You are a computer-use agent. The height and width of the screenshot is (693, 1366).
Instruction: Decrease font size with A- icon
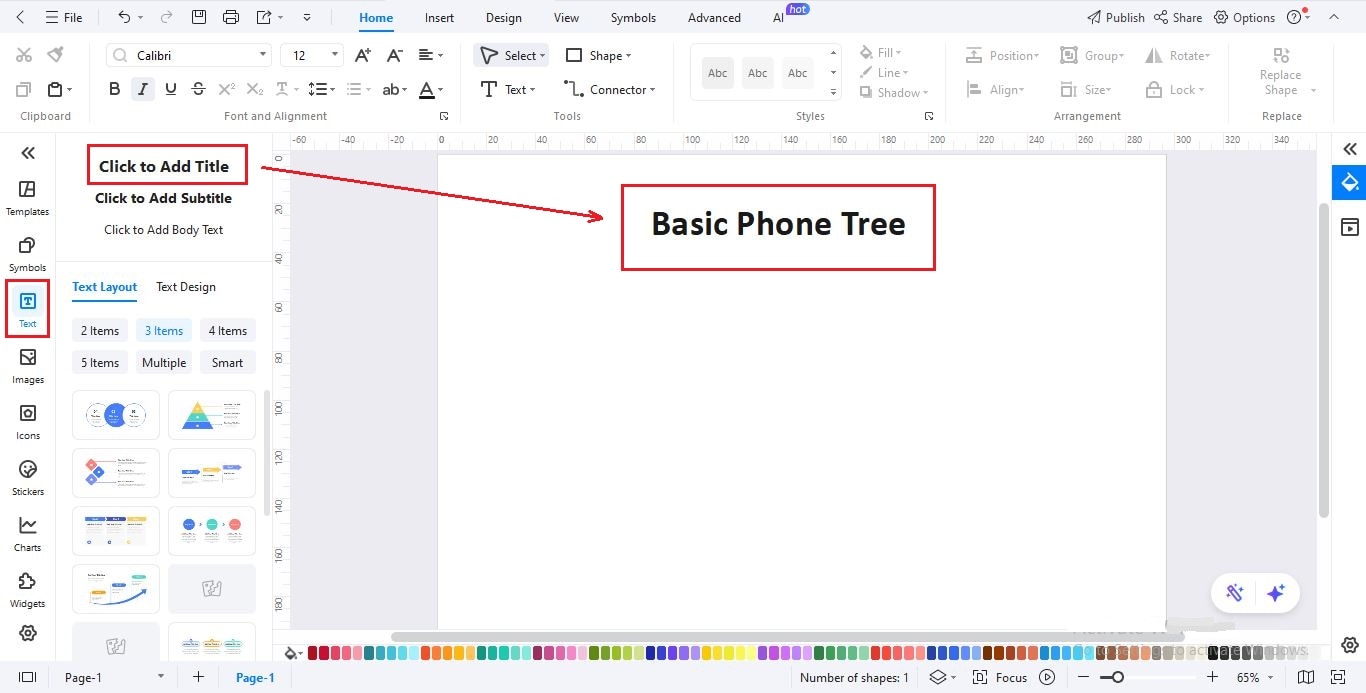click(394, 55)
